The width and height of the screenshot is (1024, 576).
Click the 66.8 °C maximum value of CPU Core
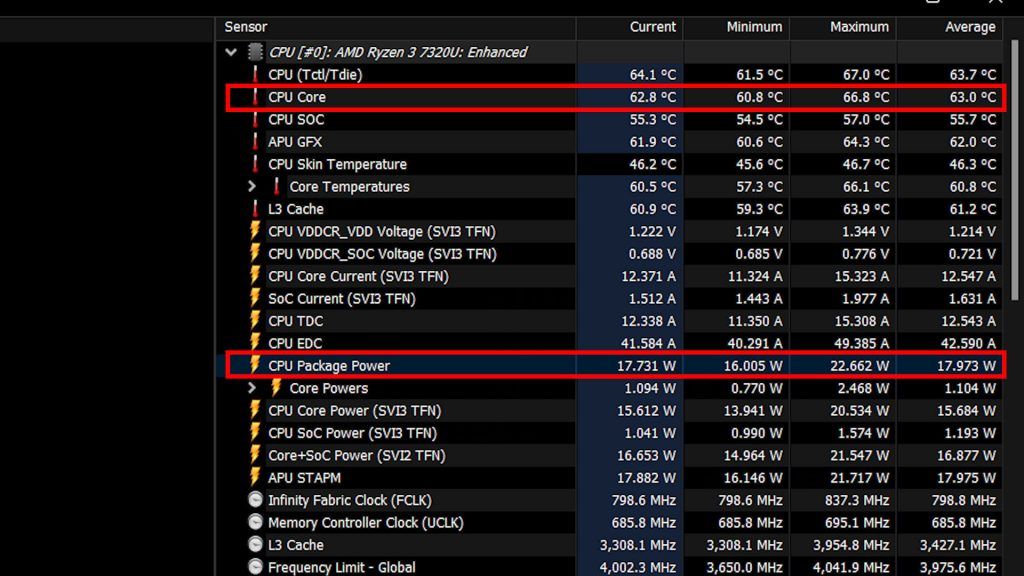coord(866,97)
